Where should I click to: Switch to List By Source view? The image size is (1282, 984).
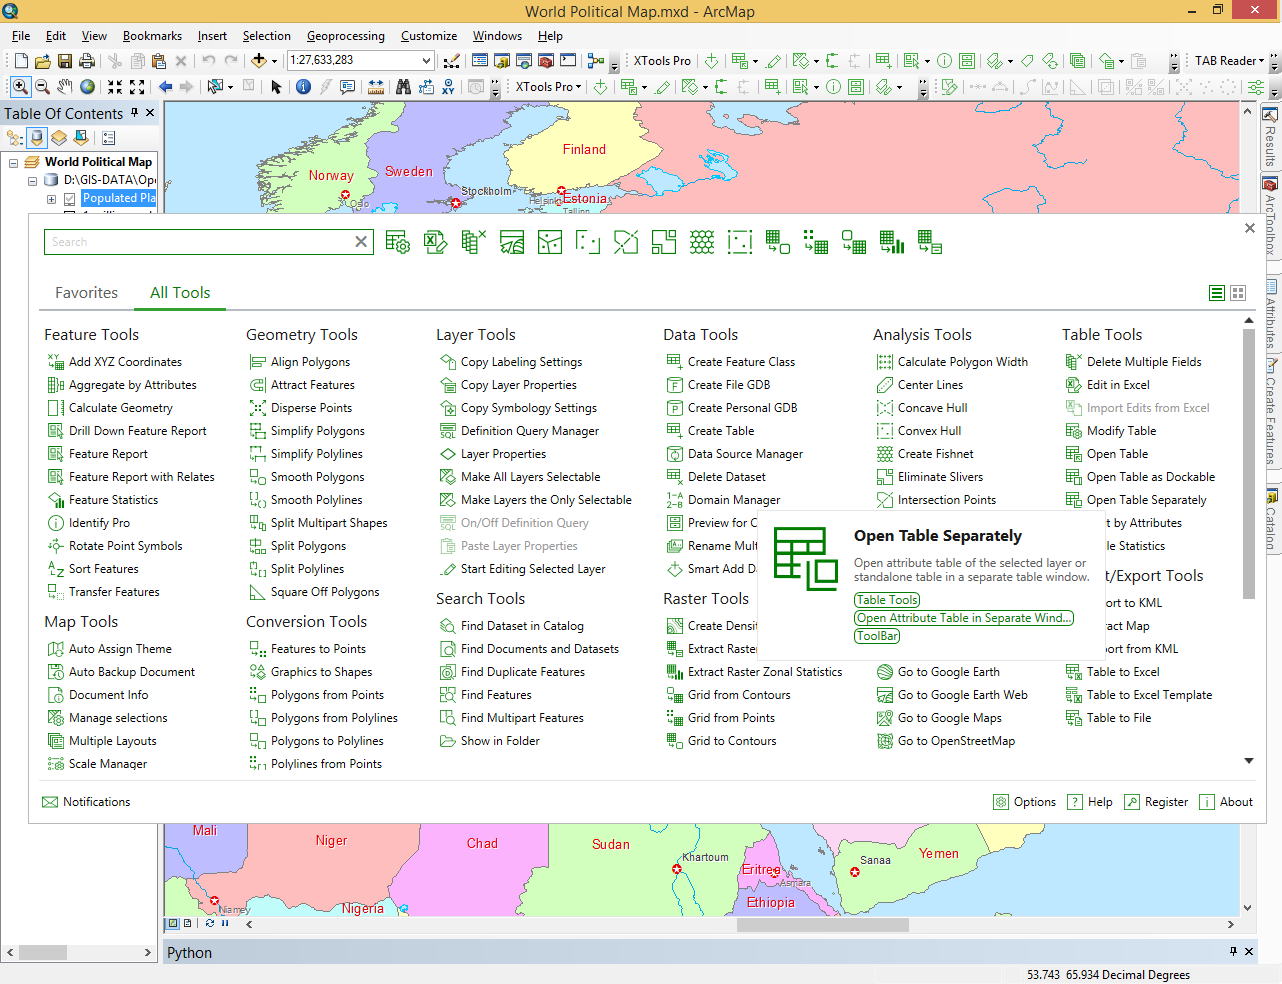click(37, 137)
